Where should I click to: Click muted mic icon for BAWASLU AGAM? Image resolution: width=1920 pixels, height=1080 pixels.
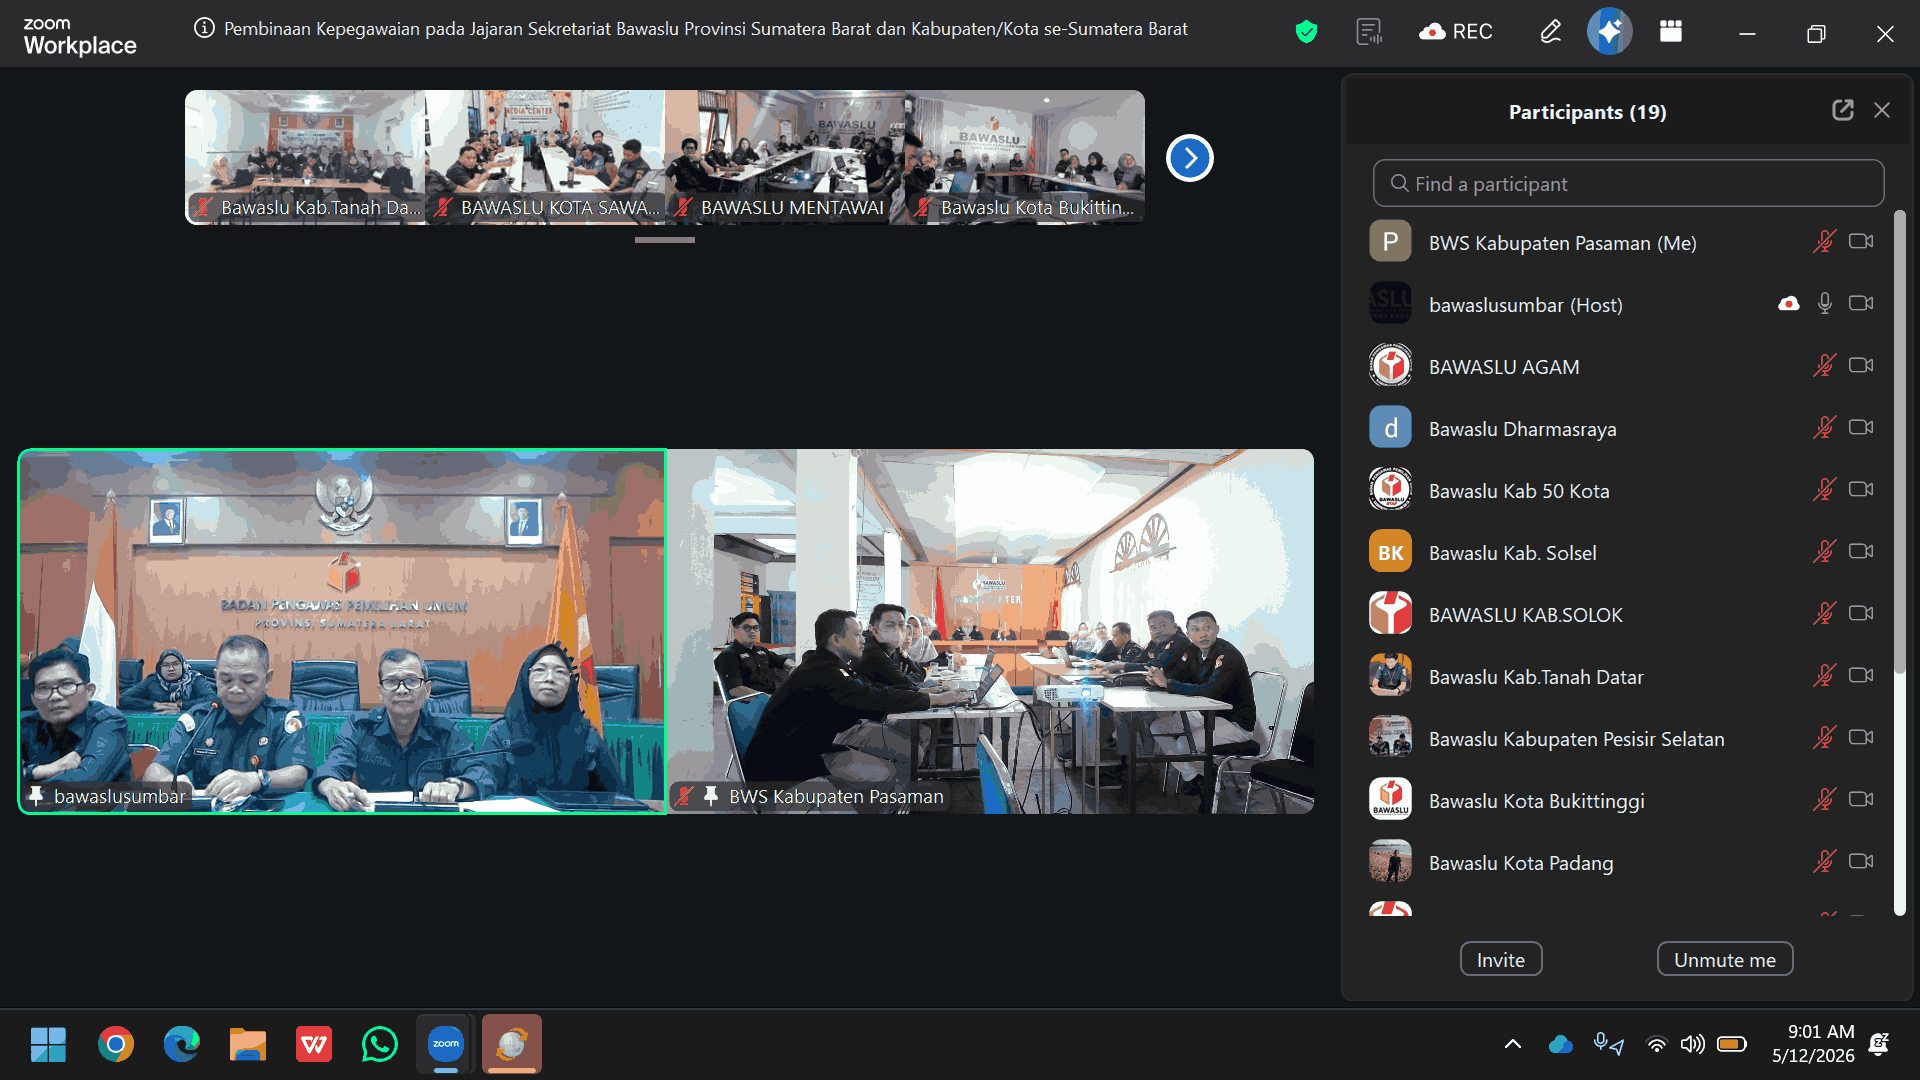[x=1824, y=366]
